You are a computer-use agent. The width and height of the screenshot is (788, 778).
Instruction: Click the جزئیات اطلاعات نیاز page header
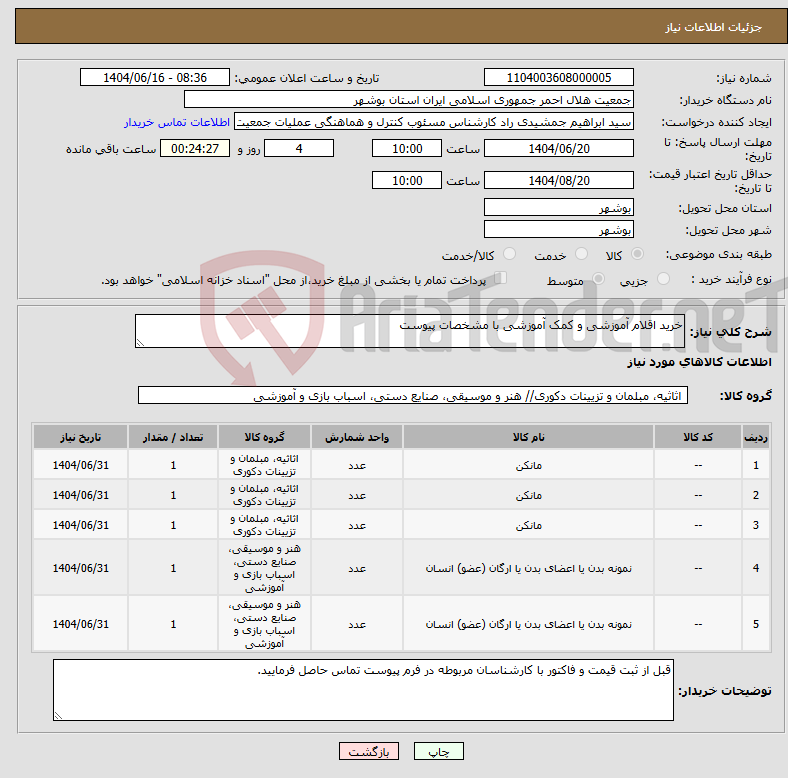(713, 27)
